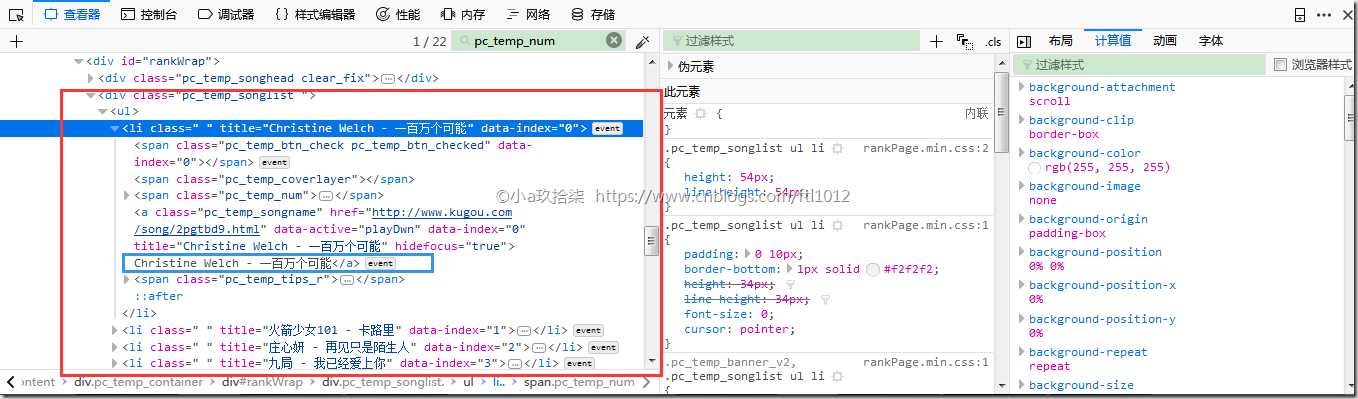Switch to the 调试器 debugger tab

[x=225, y=14]
